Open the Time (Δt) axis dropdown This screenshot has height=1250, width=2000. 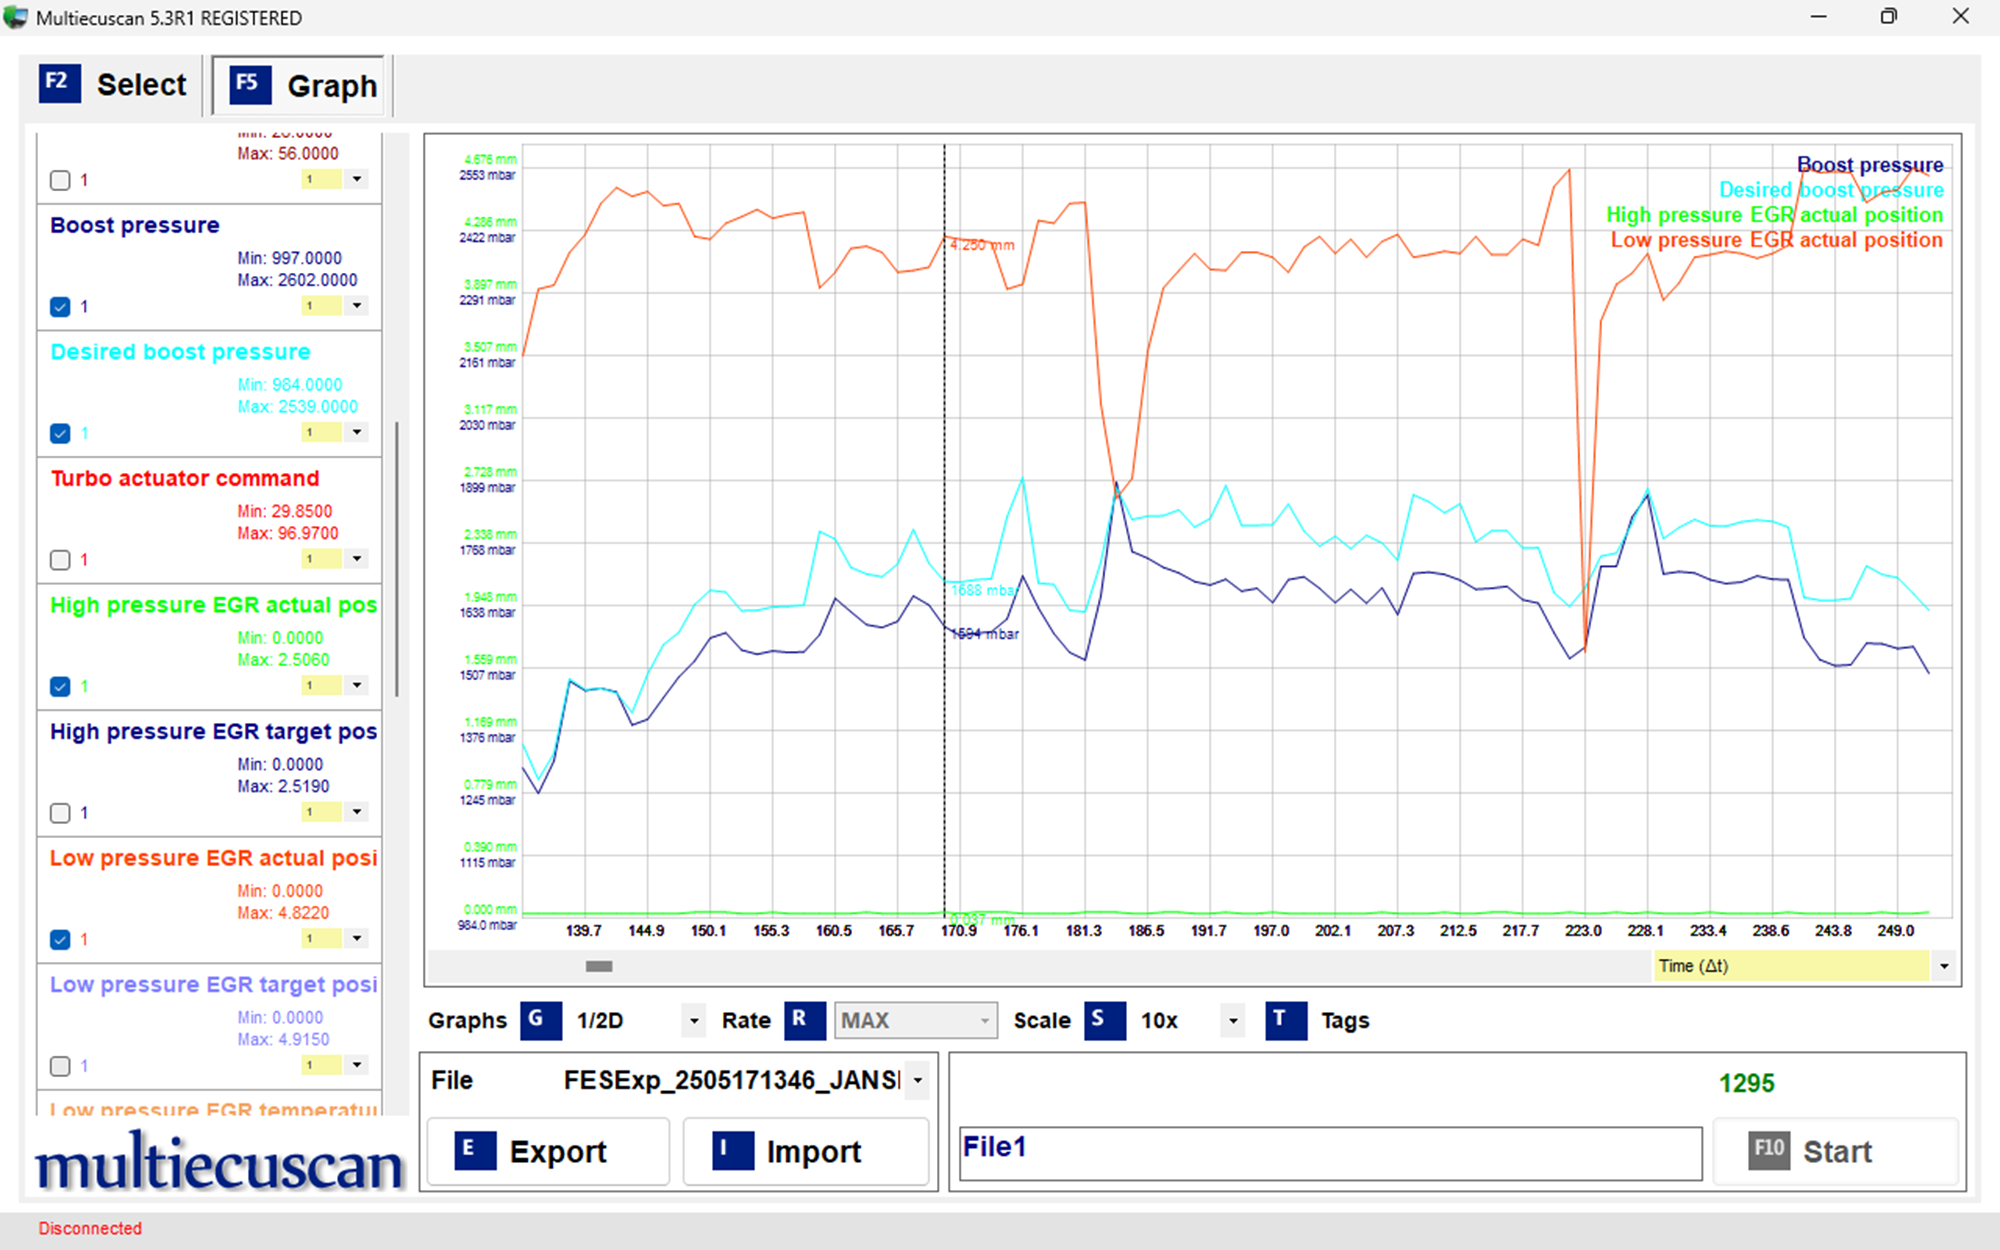(1944, 966)
